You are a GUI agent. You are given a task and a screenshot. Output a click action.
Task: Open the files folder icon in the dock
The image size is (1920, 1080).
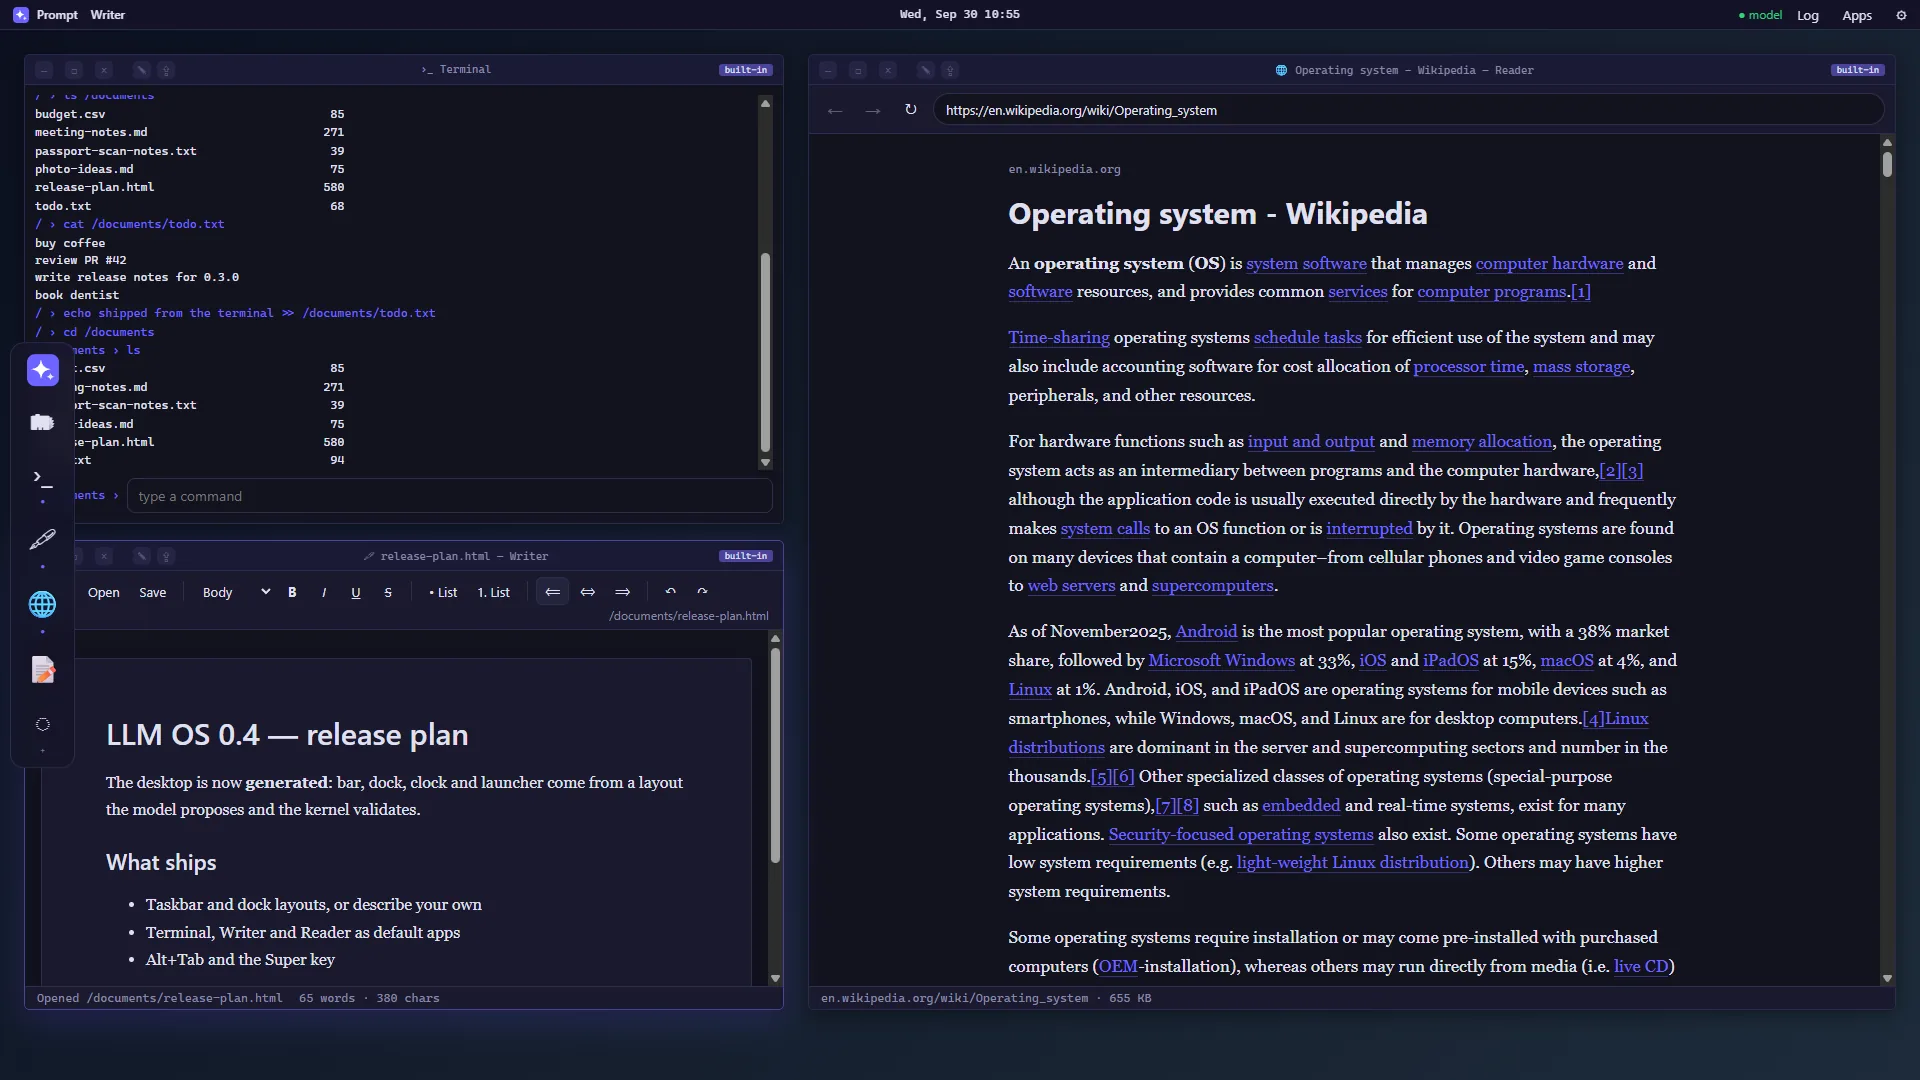(43, 422)
